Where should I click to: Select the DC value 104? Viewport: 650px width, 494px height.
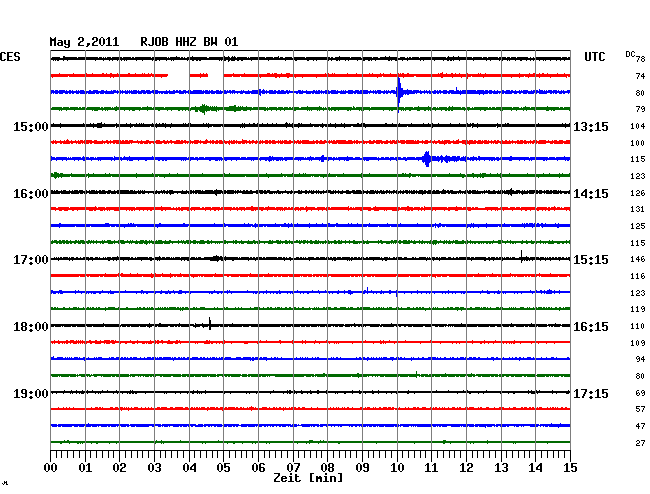coord(638,126)
